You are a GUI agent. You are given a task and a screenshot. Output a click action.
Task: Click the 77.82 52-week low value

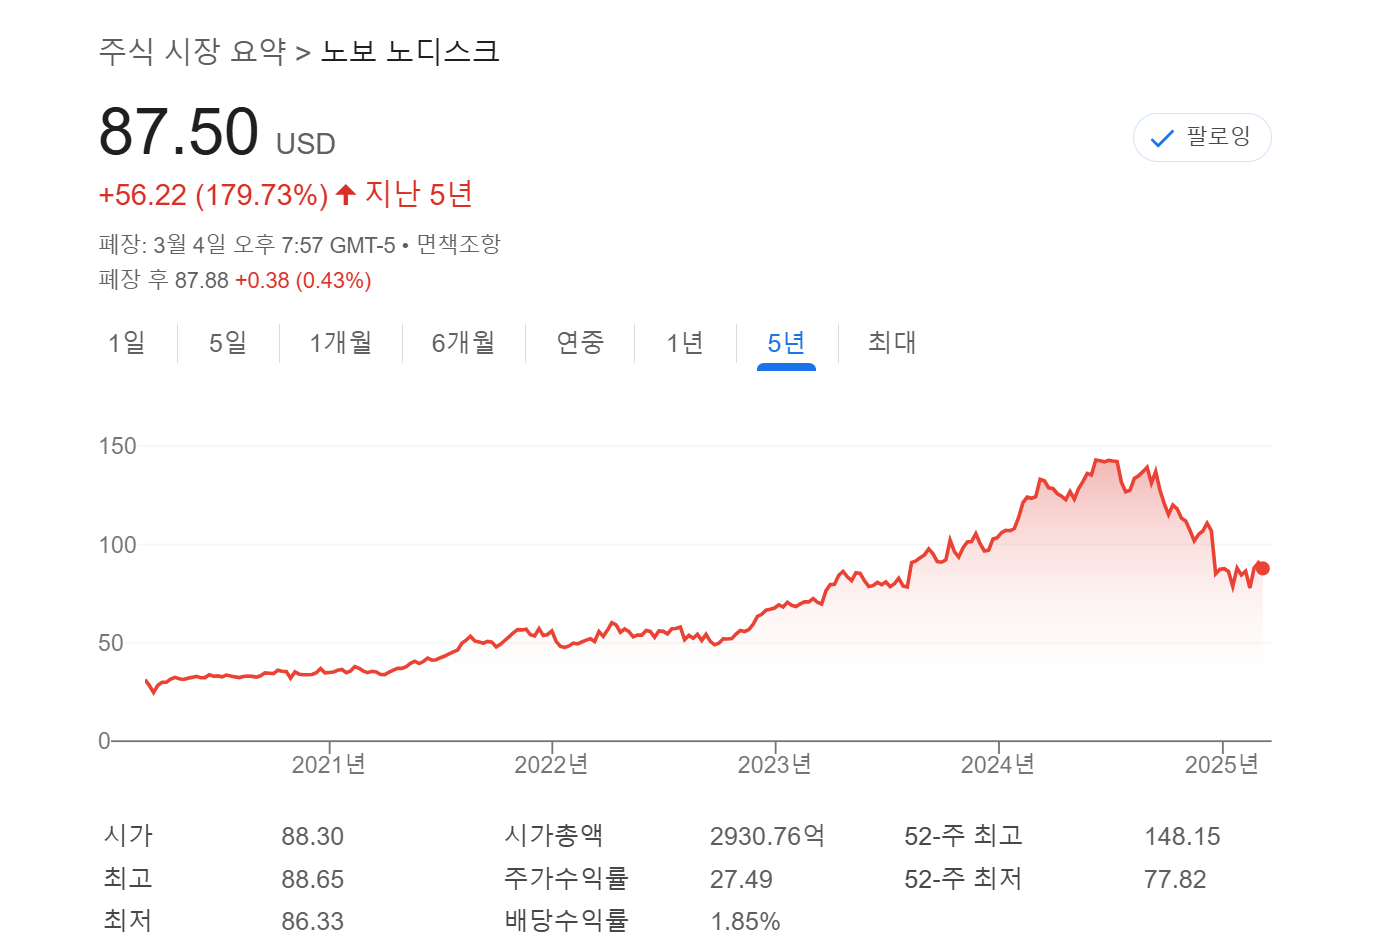tap(1175, 879)
